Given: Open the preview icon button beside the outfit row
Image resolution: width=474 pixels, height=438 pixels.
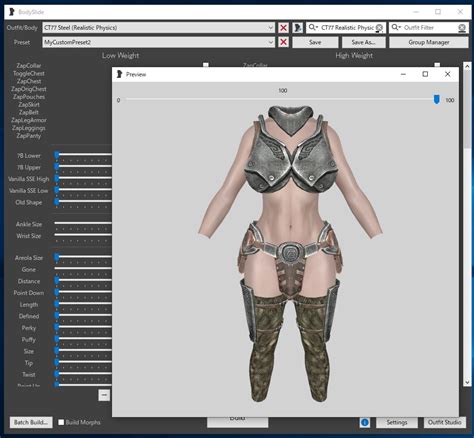Looking at the screenshot, I should click(x=298, y=28).
